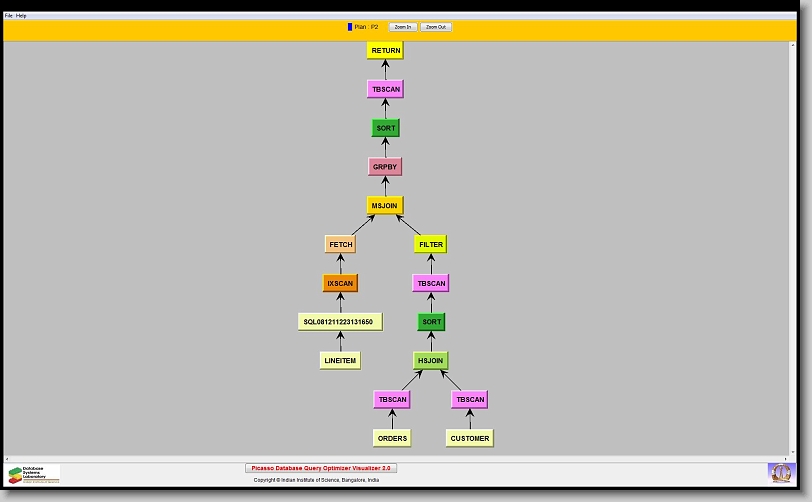The width and height of the screenshot is (812, 502).
Task: Select the FILTER node
Action: coord(430,244)
